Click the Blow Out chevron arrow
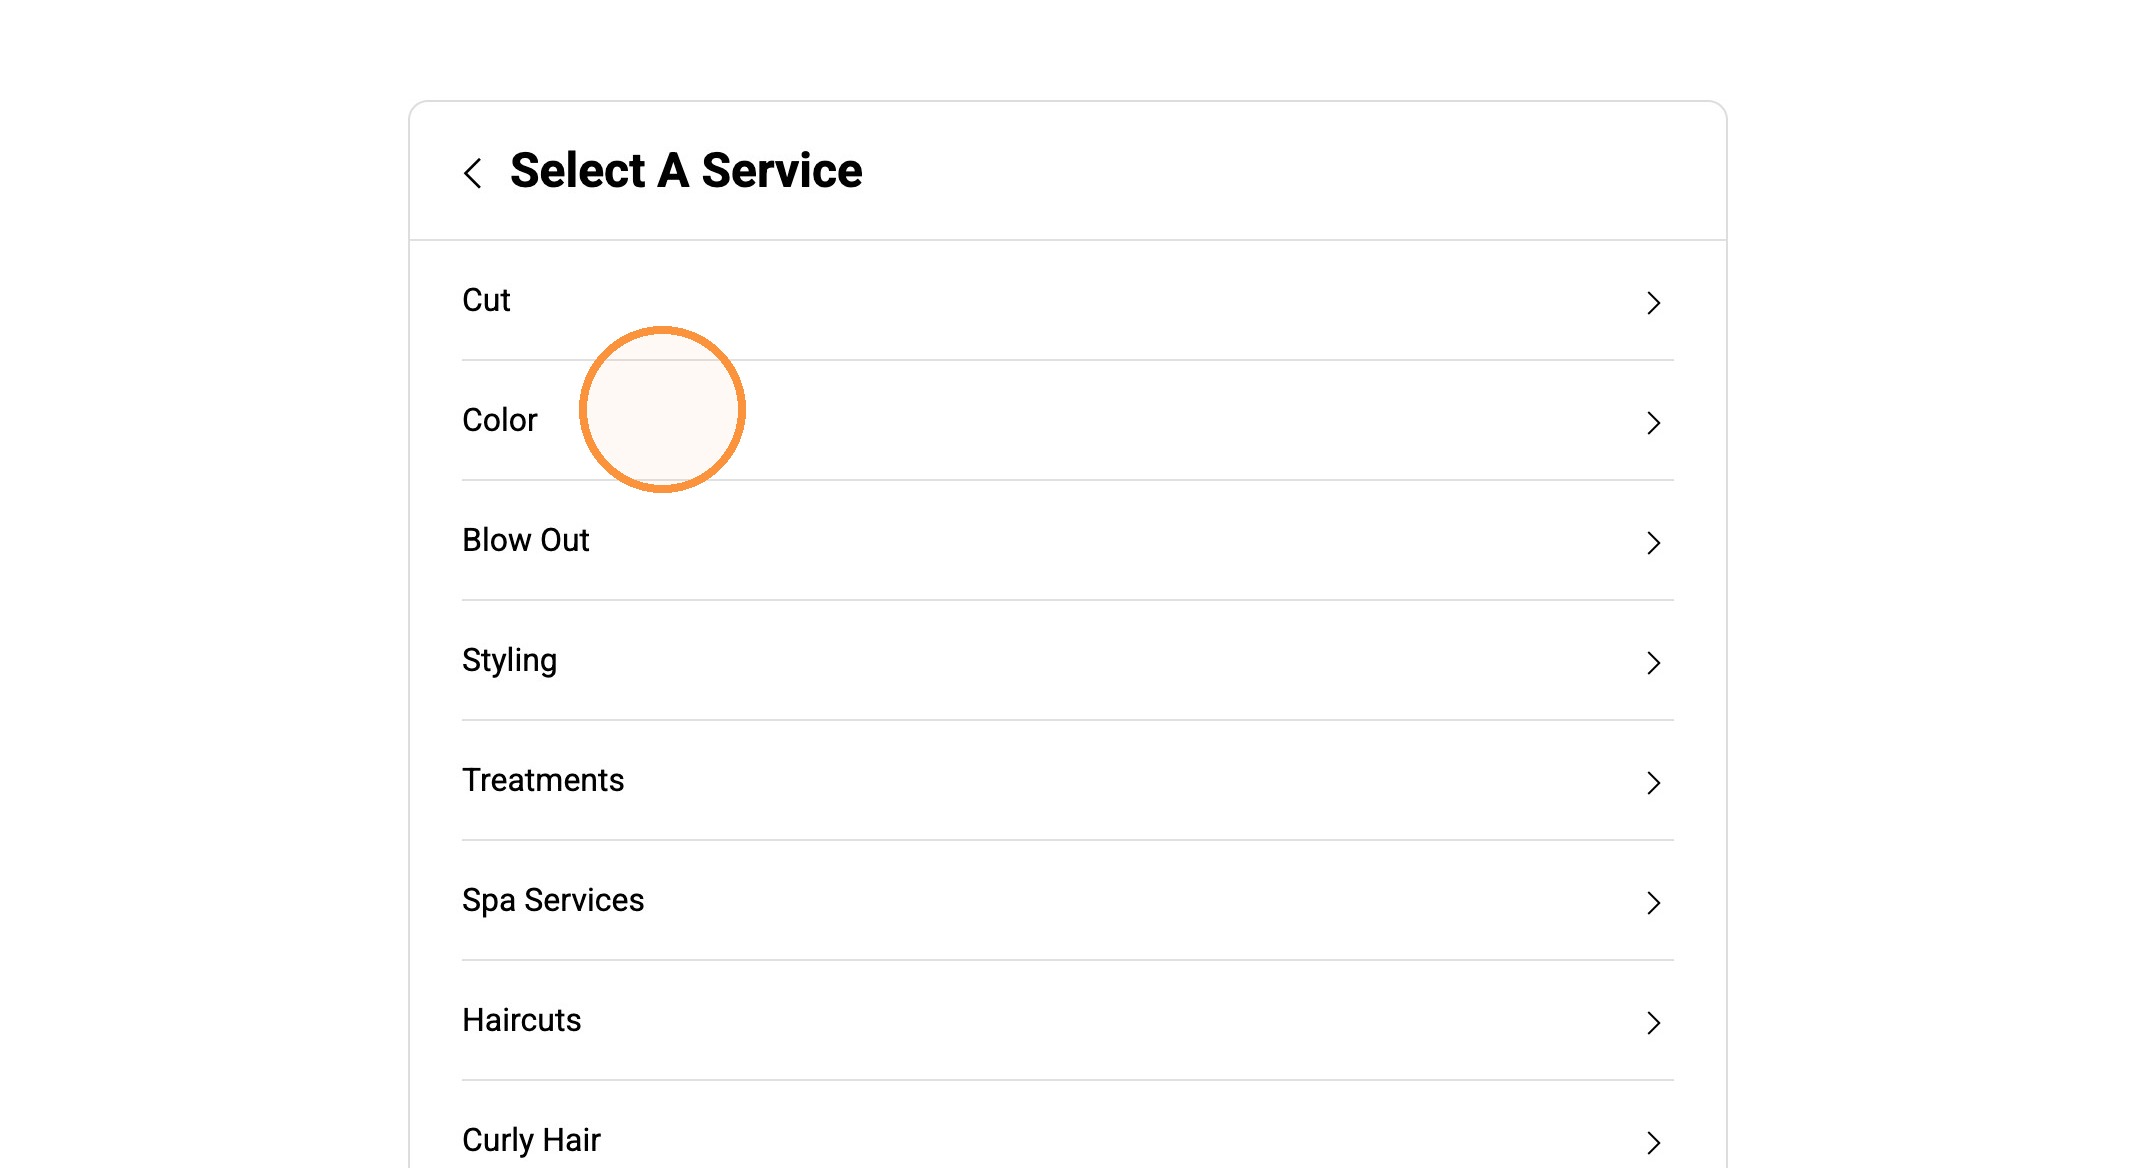Image resolution: width=2135 pixels, height=1168 pixels. click(1653, 543)
